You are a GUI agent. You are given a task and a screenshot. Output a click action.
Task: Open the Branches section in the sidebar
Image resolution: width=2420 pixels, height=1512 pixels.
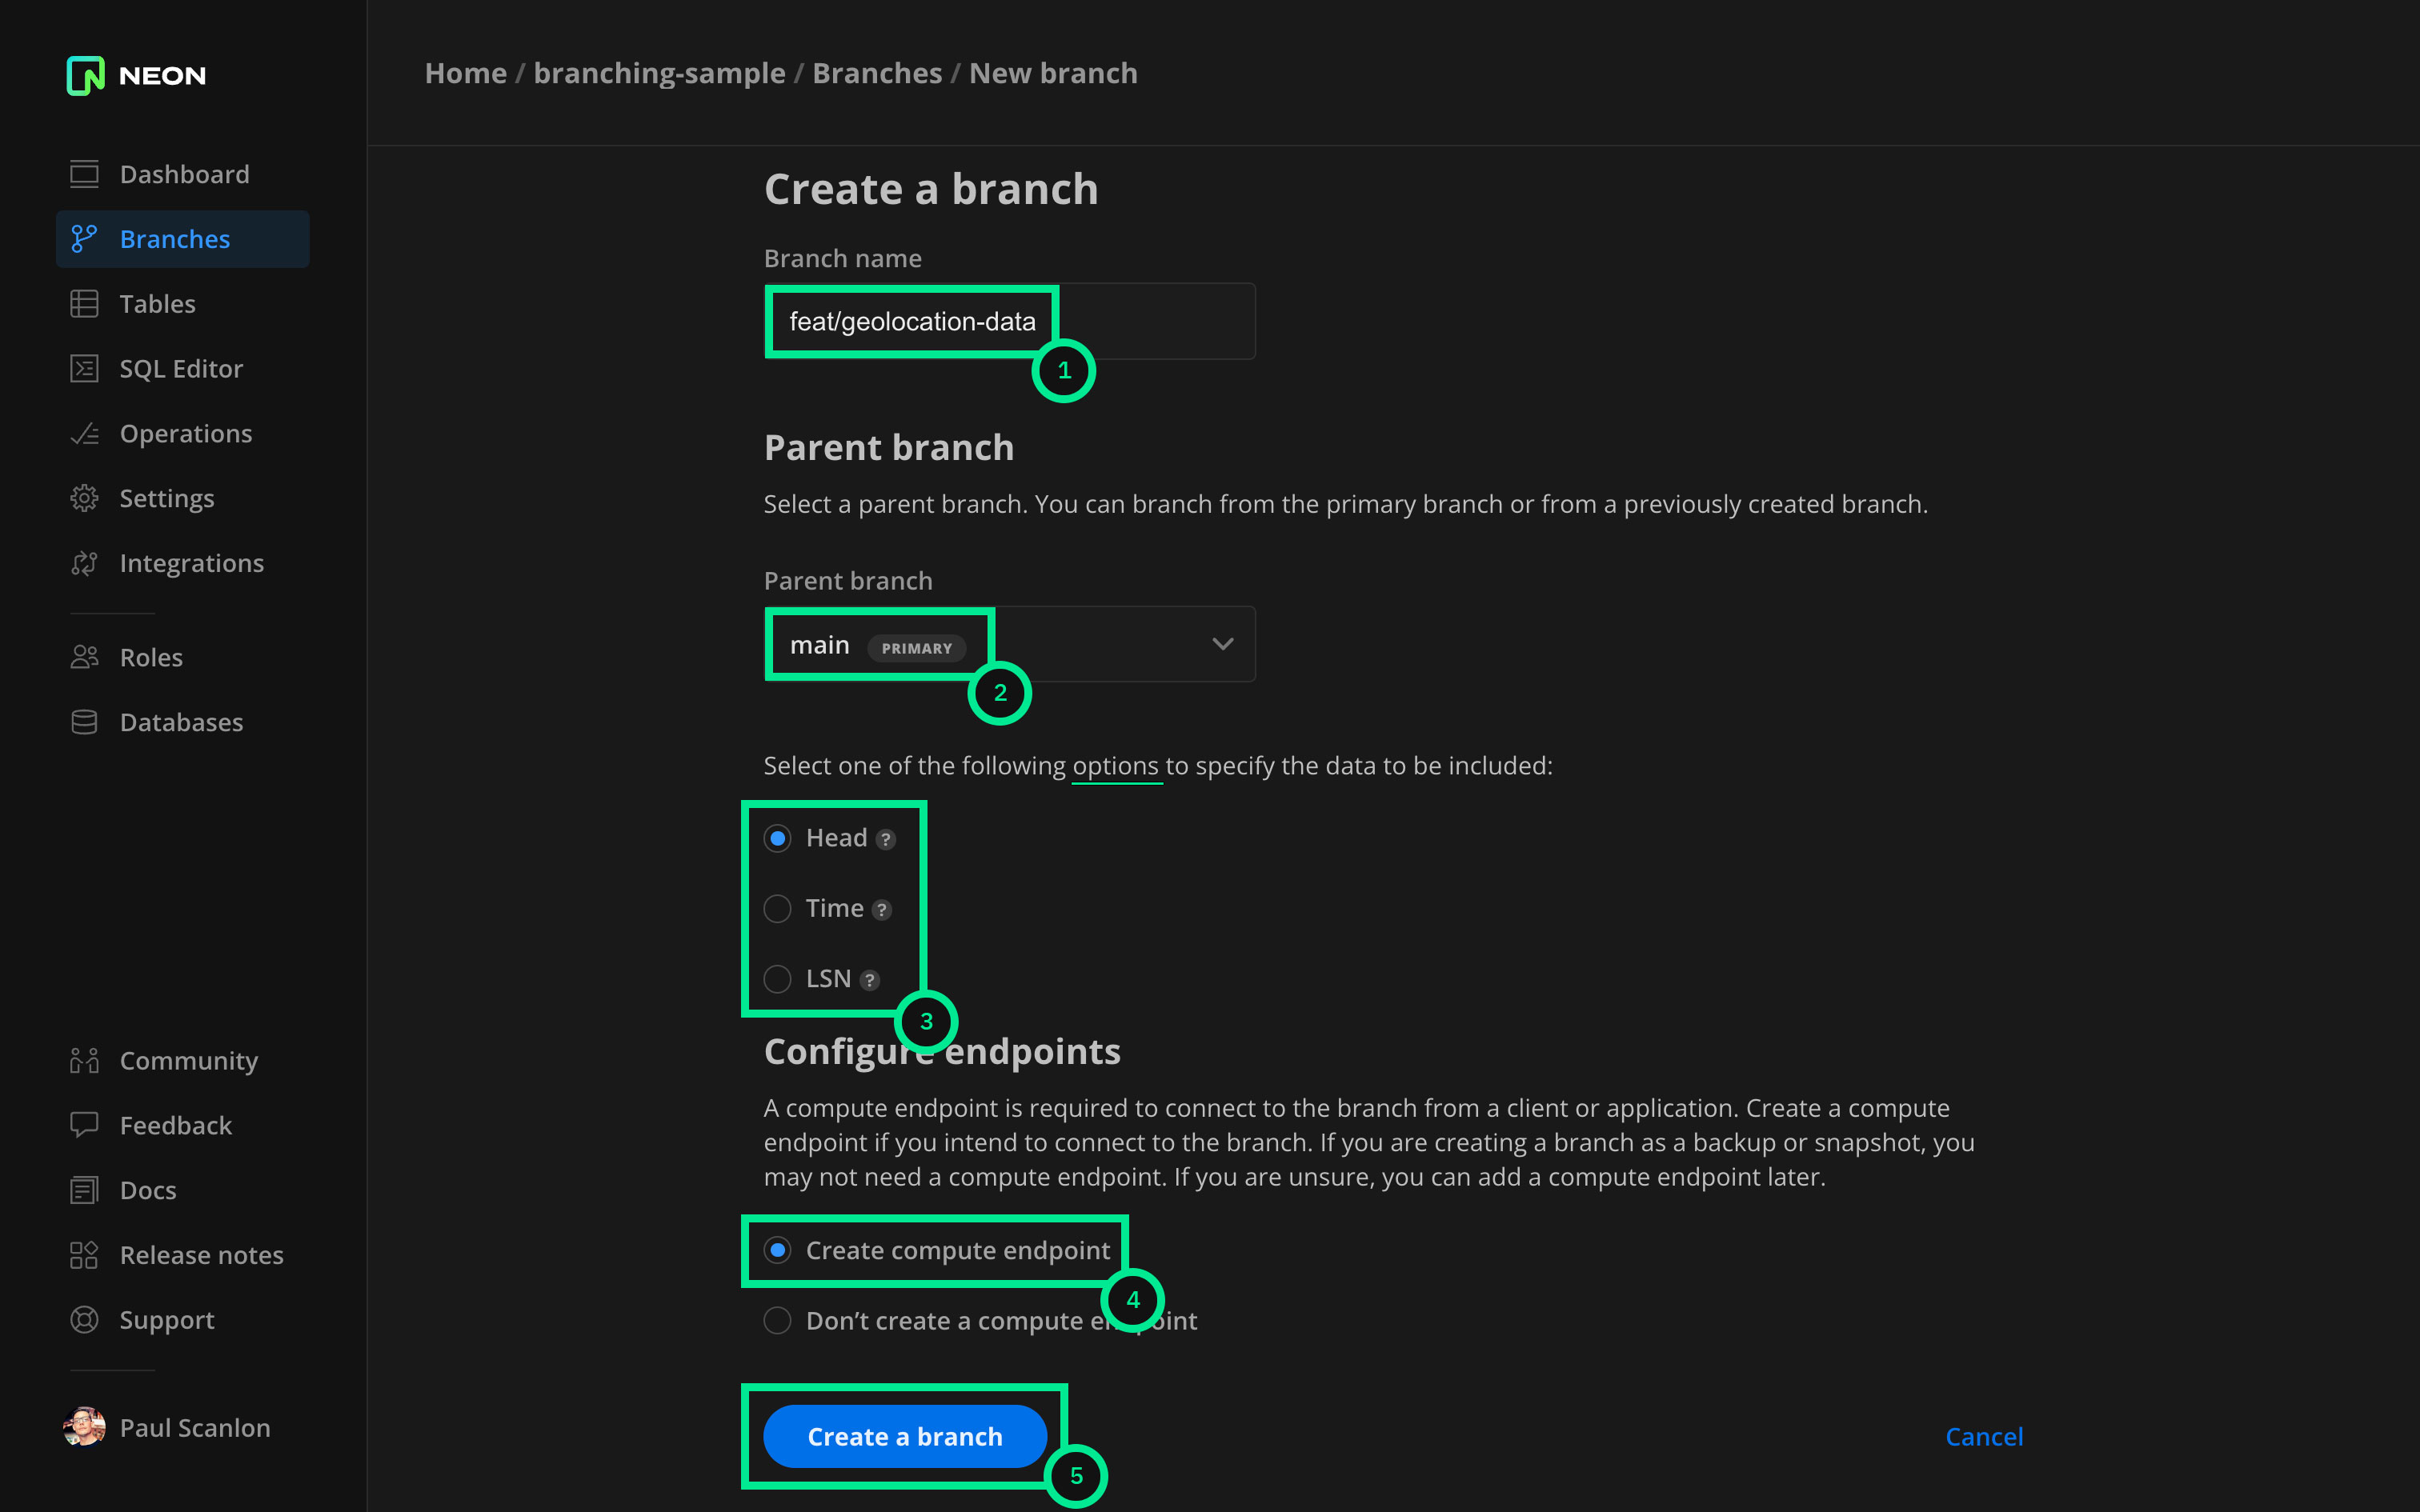pos(175,239)
